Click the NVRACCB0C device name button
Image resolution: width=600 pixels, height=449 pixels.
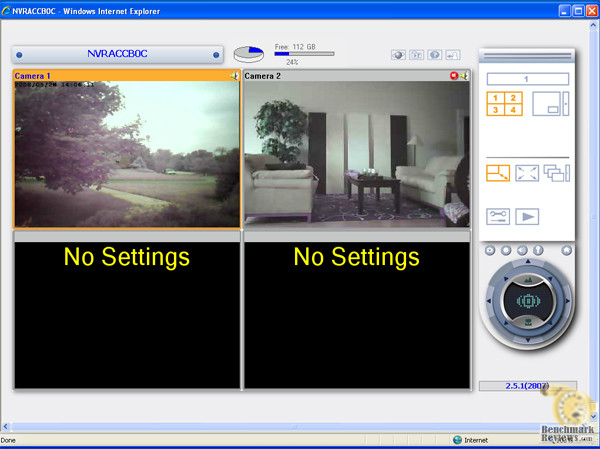[x=117, y=55]
